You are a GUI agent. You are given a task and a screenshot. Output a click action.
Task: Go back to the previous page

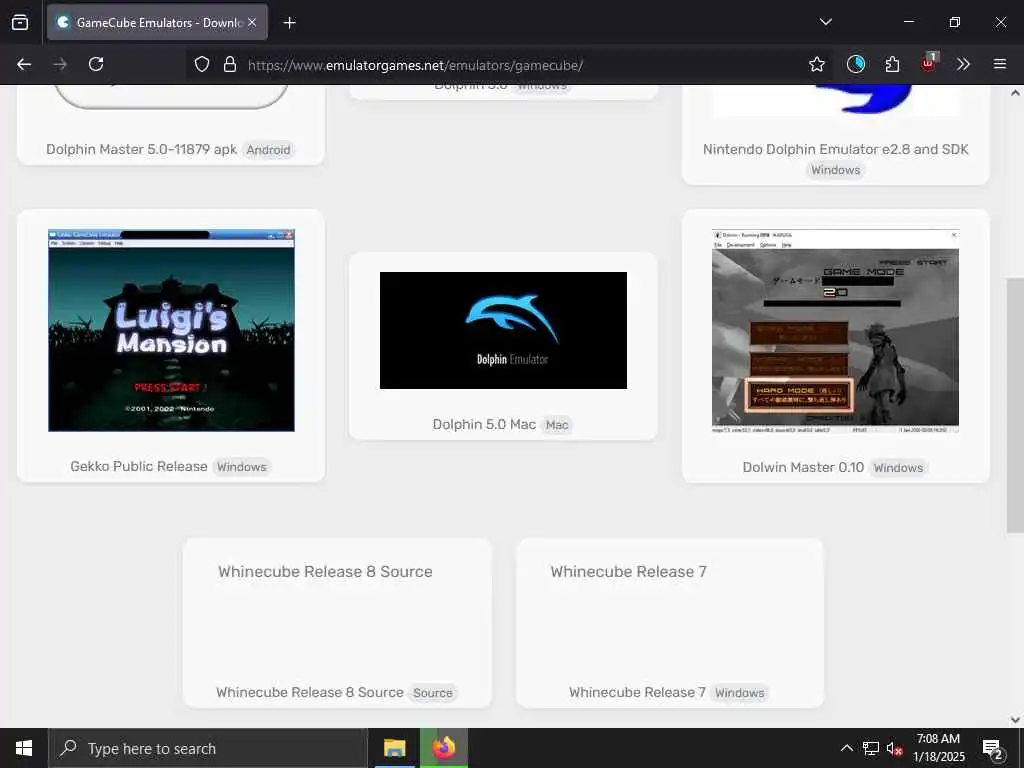24,64
